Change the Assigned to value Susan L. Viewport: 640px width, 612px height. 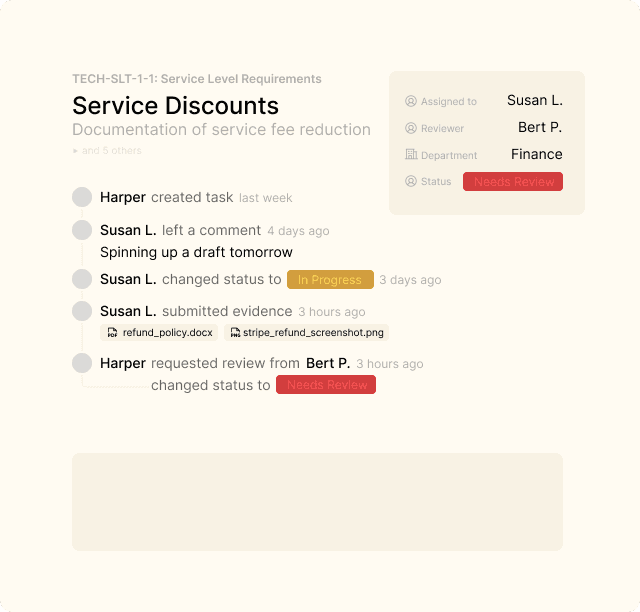pos(534,100)
